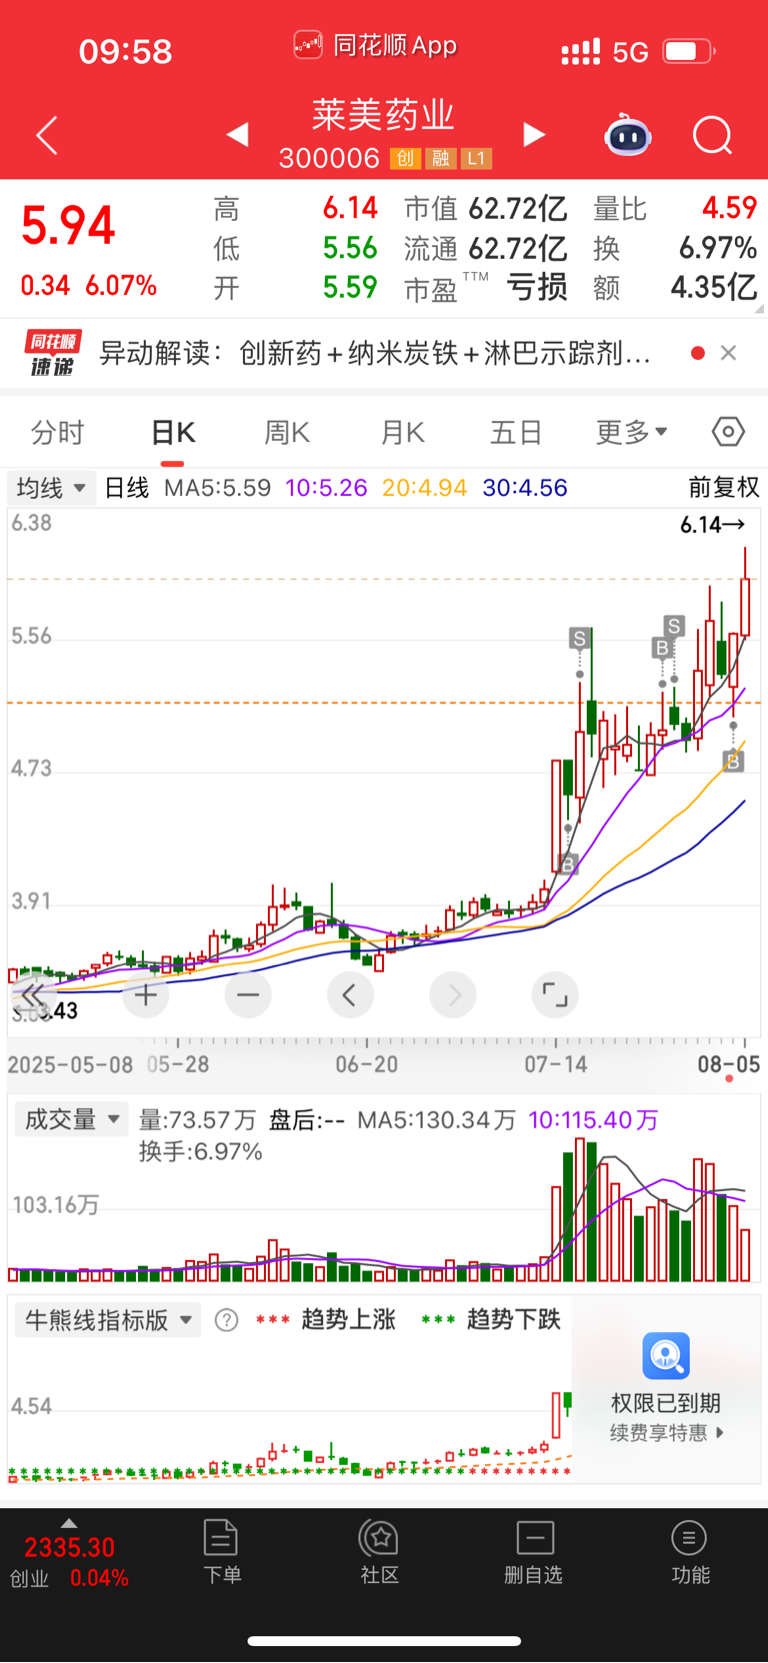
Task: Open the 均线 indicator dropdown
Action: 51,488
